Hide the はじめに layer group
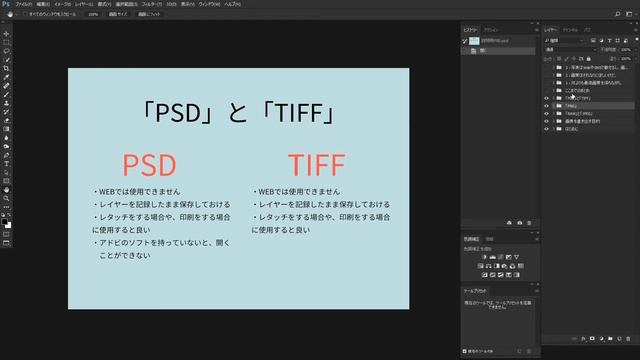The height and width of the screenshot is (360, 640). tap(547, 129)
